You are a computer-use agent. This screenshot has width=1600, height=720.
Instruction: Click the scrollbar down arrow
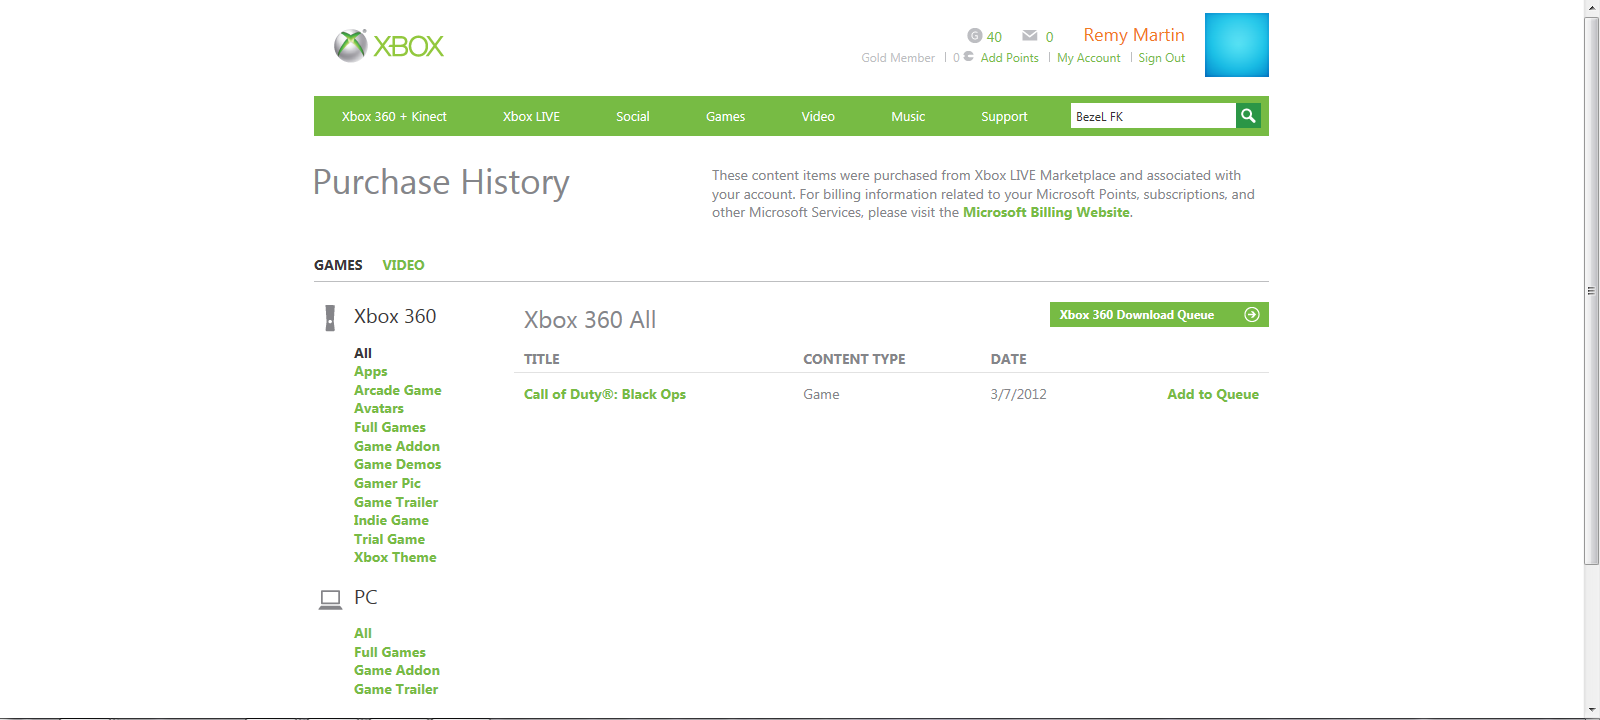click(x=1592, y=710)
